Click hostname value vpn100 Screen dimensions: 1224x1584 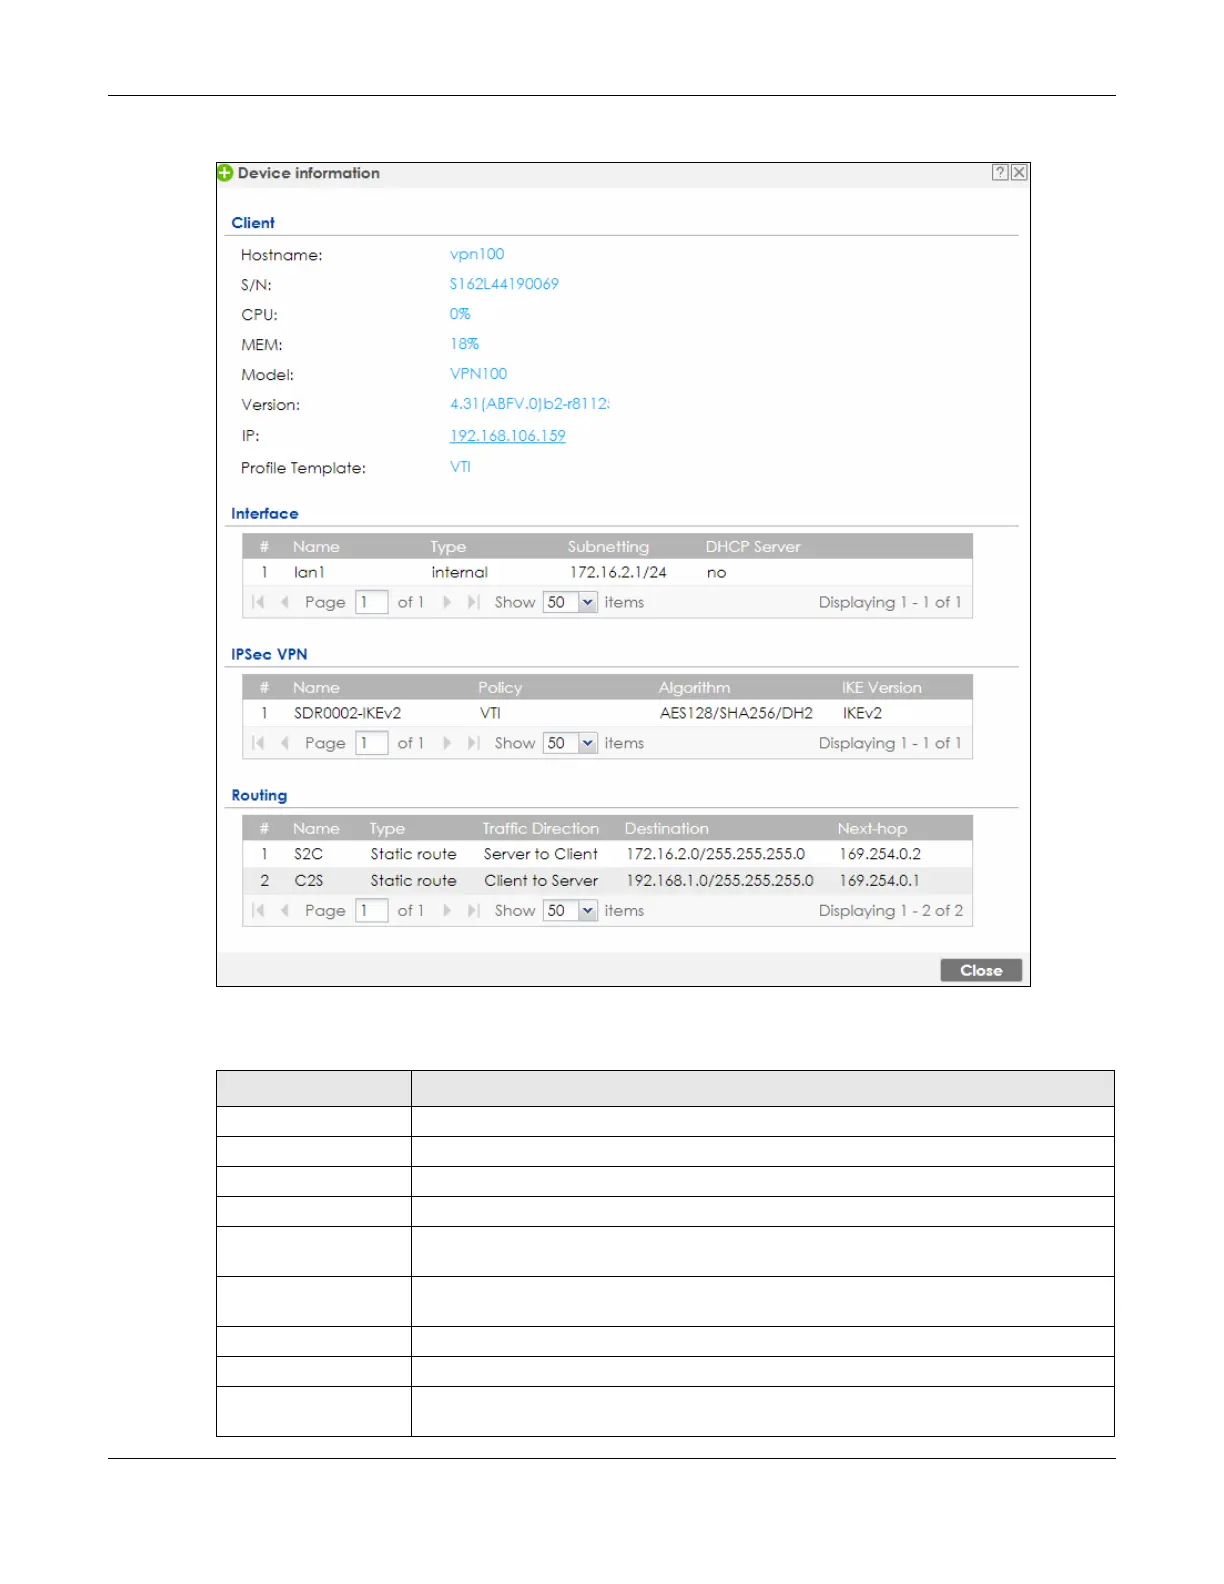click(x=477, y=254)
